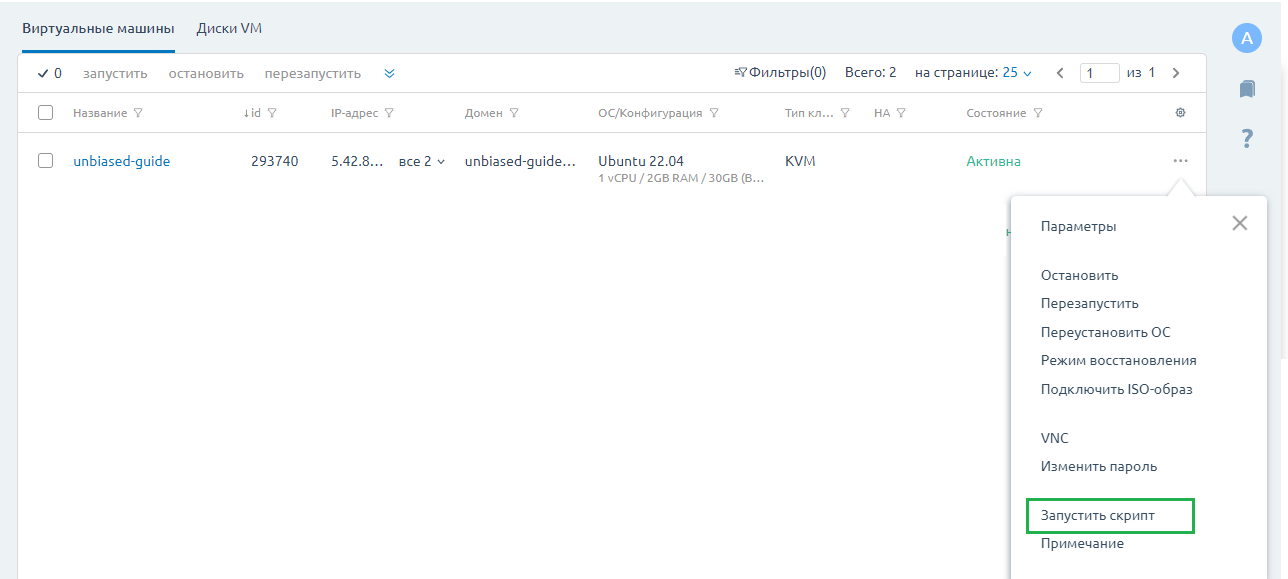The width and height of the screenshot is (1288, 579).
Task: Open the per-page count dropdown
Action: (1017, 73)
